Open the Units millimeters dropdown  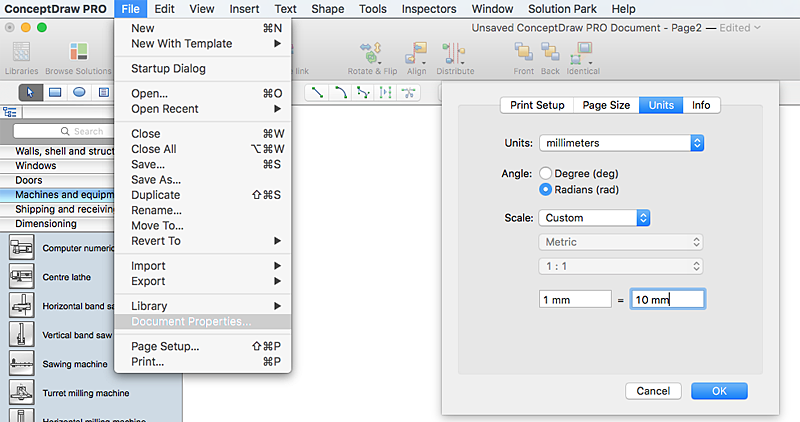point(621,143)
